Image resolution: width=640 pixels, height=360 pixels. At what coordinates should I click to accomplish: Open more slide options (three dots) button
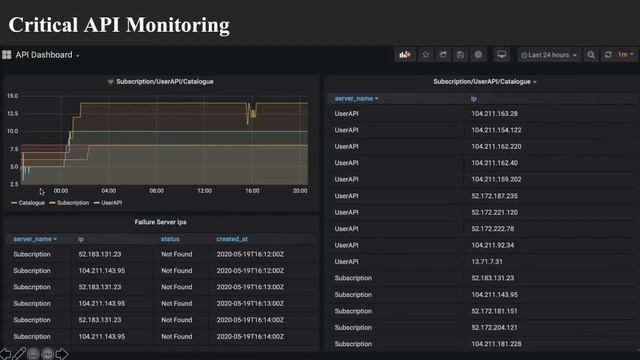click(x=48, y=353)
